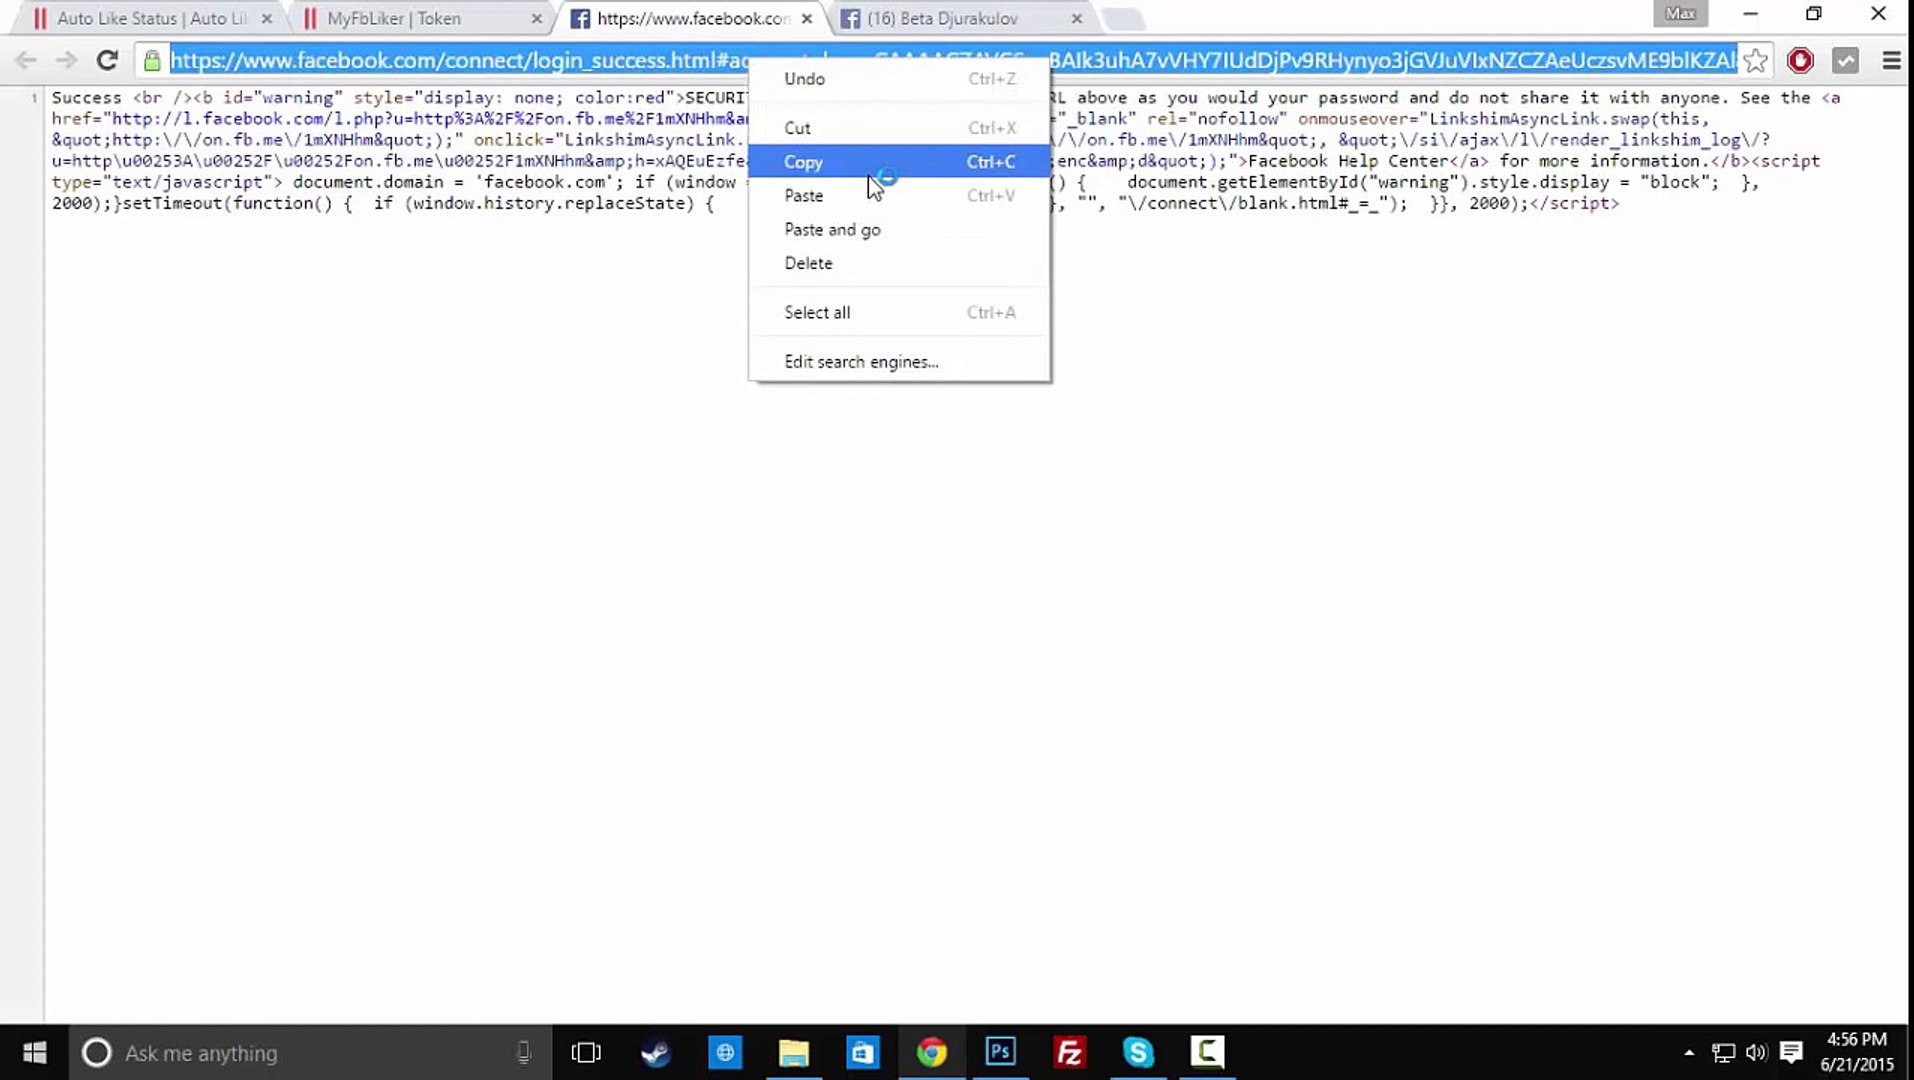Switch to the MyFbLiker Token tab
1914x1080 pixels.
[420, 18]
